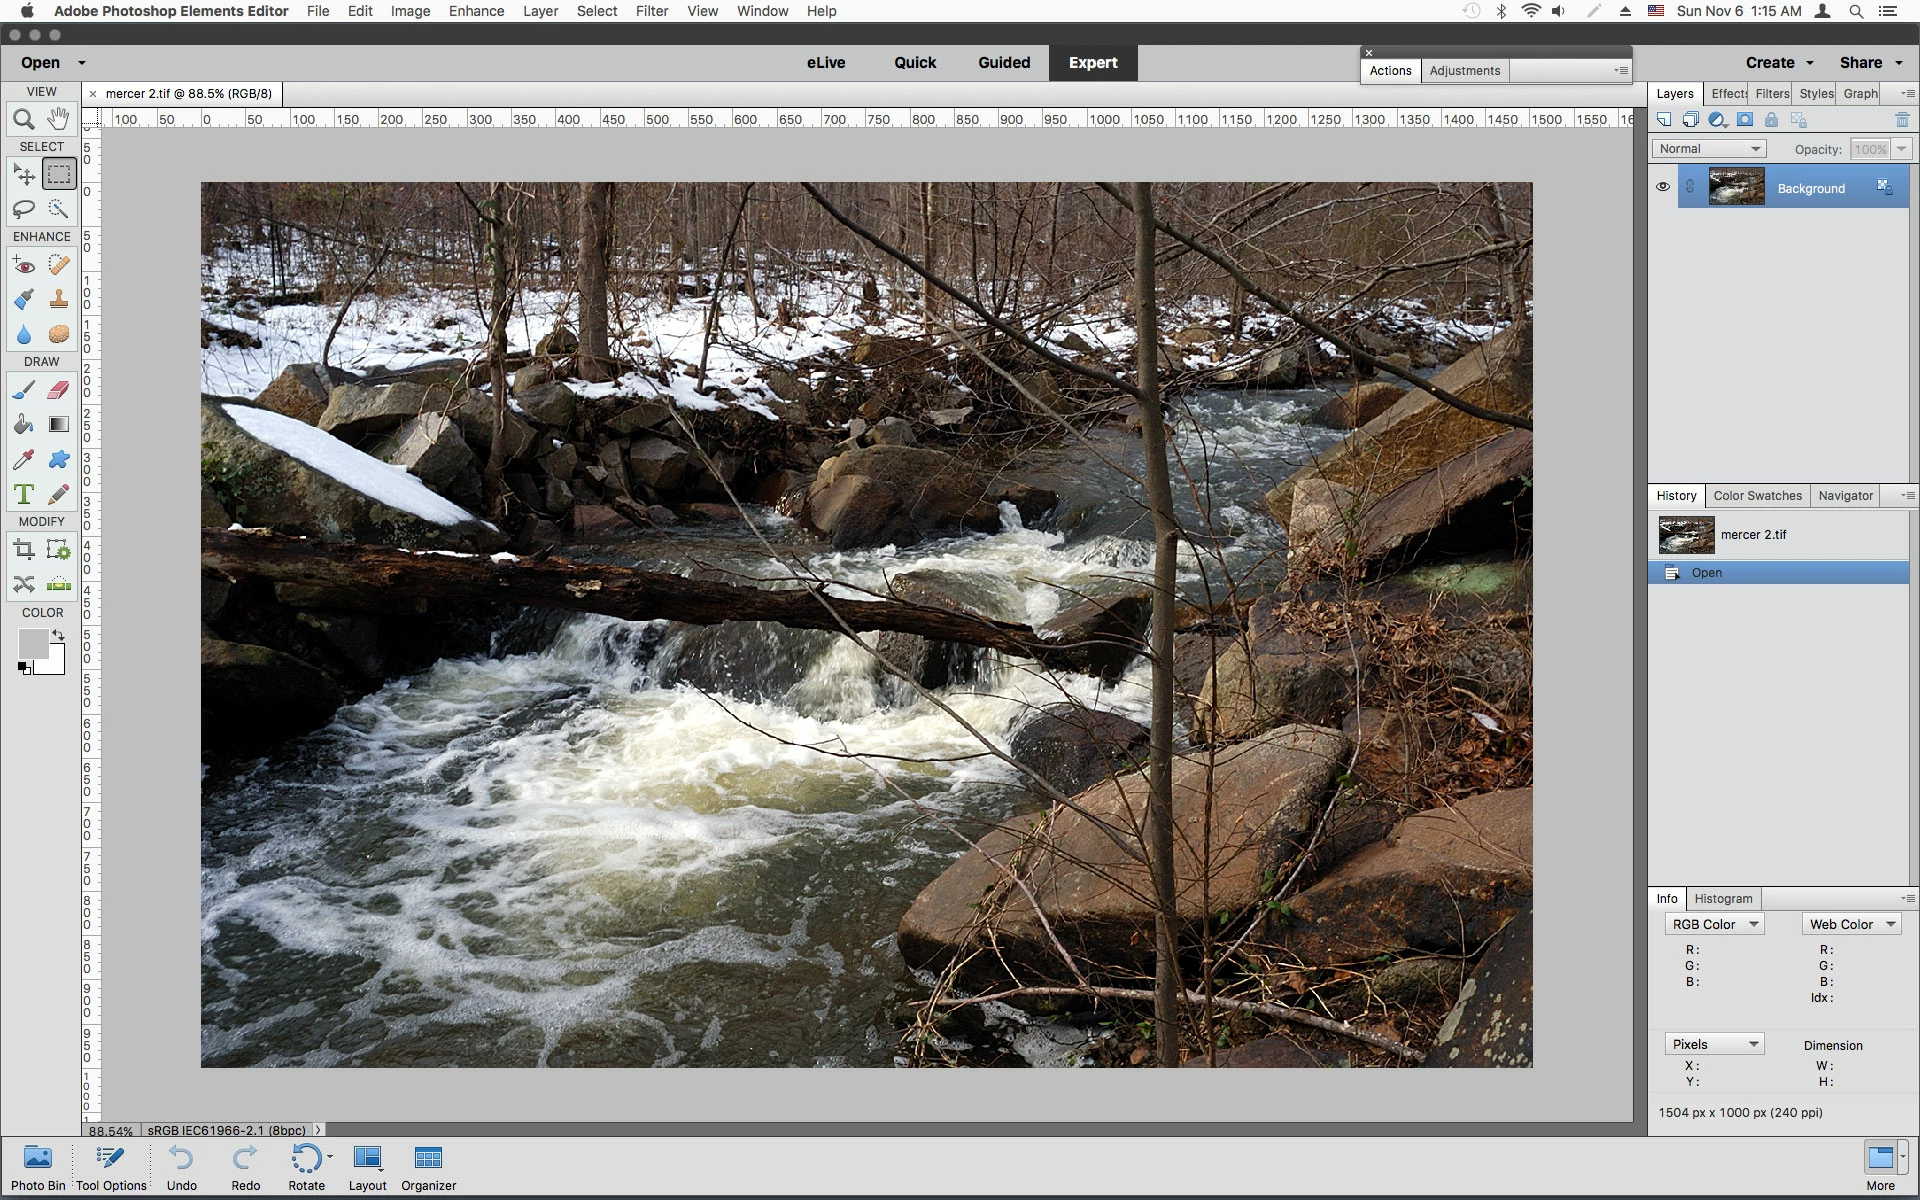The image size is (1920, 1200).
Task: Activate the Horizontal Type tool
Action: click(x=24, y=494)
